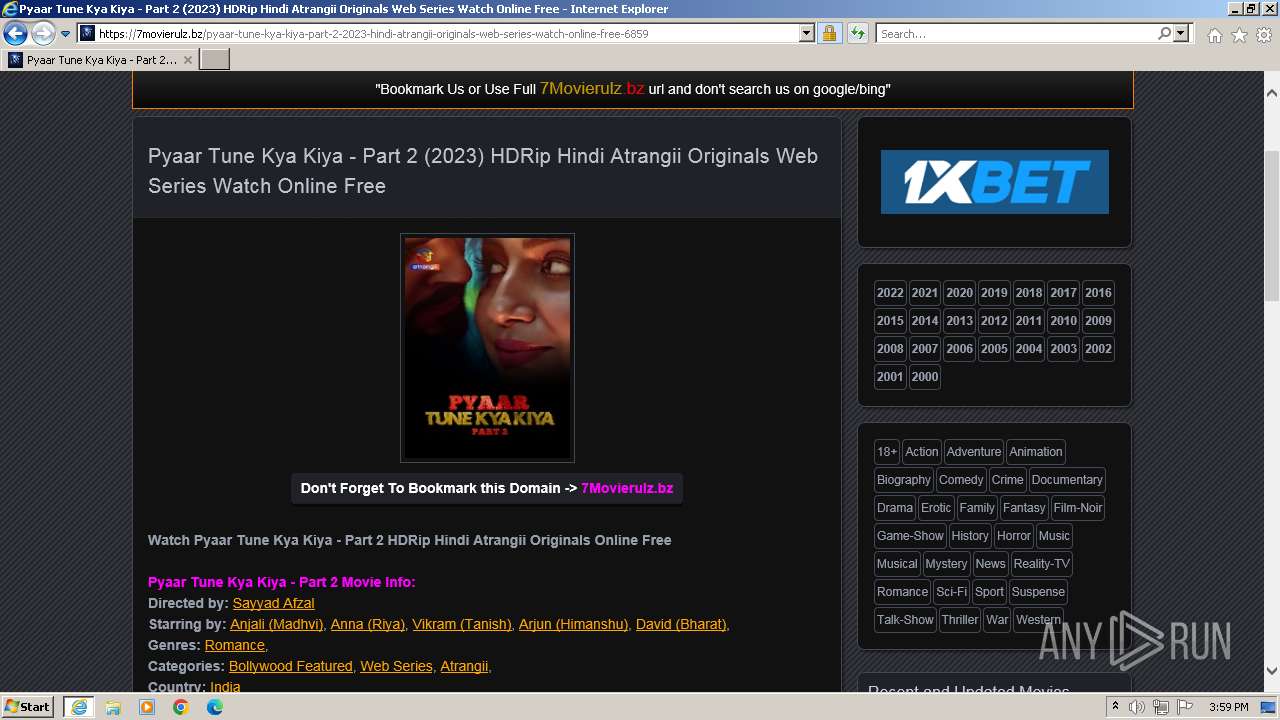
Task: Open Action genre tag
Action: coord(922,452)
